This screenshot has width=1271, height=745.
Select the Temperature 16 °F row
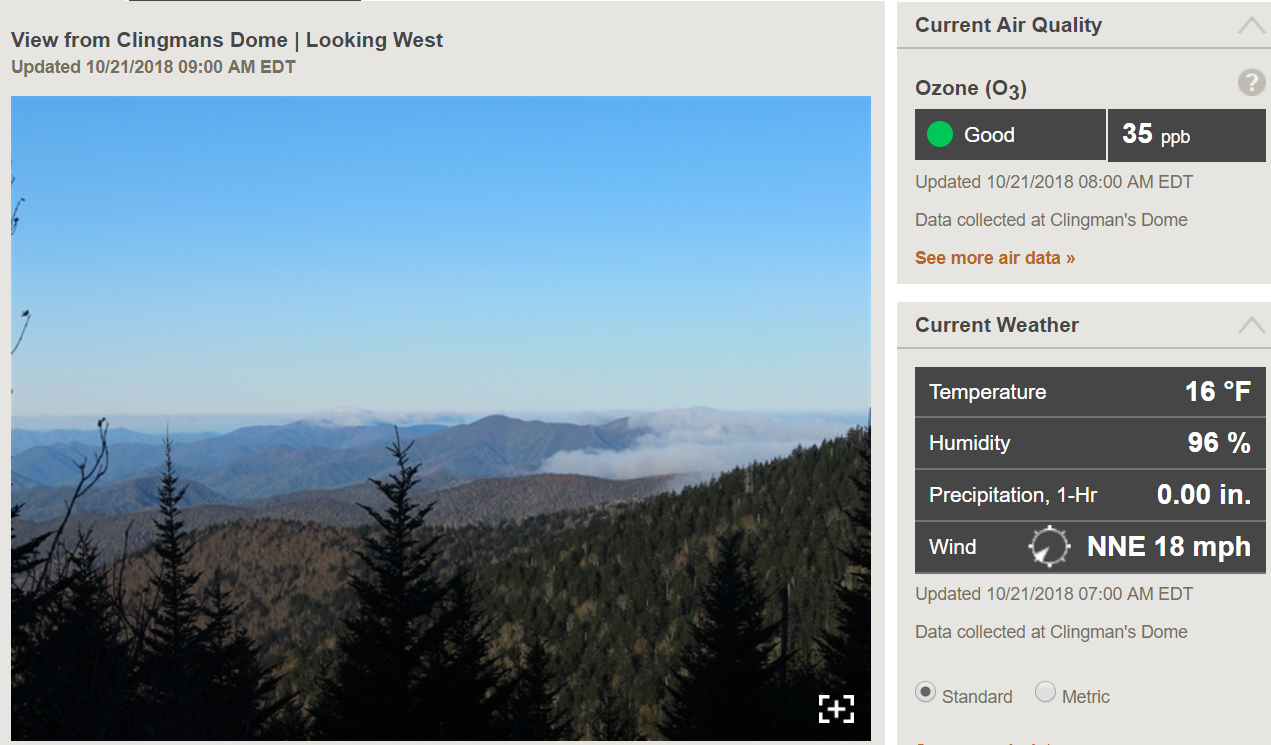tap(1090, 392)
